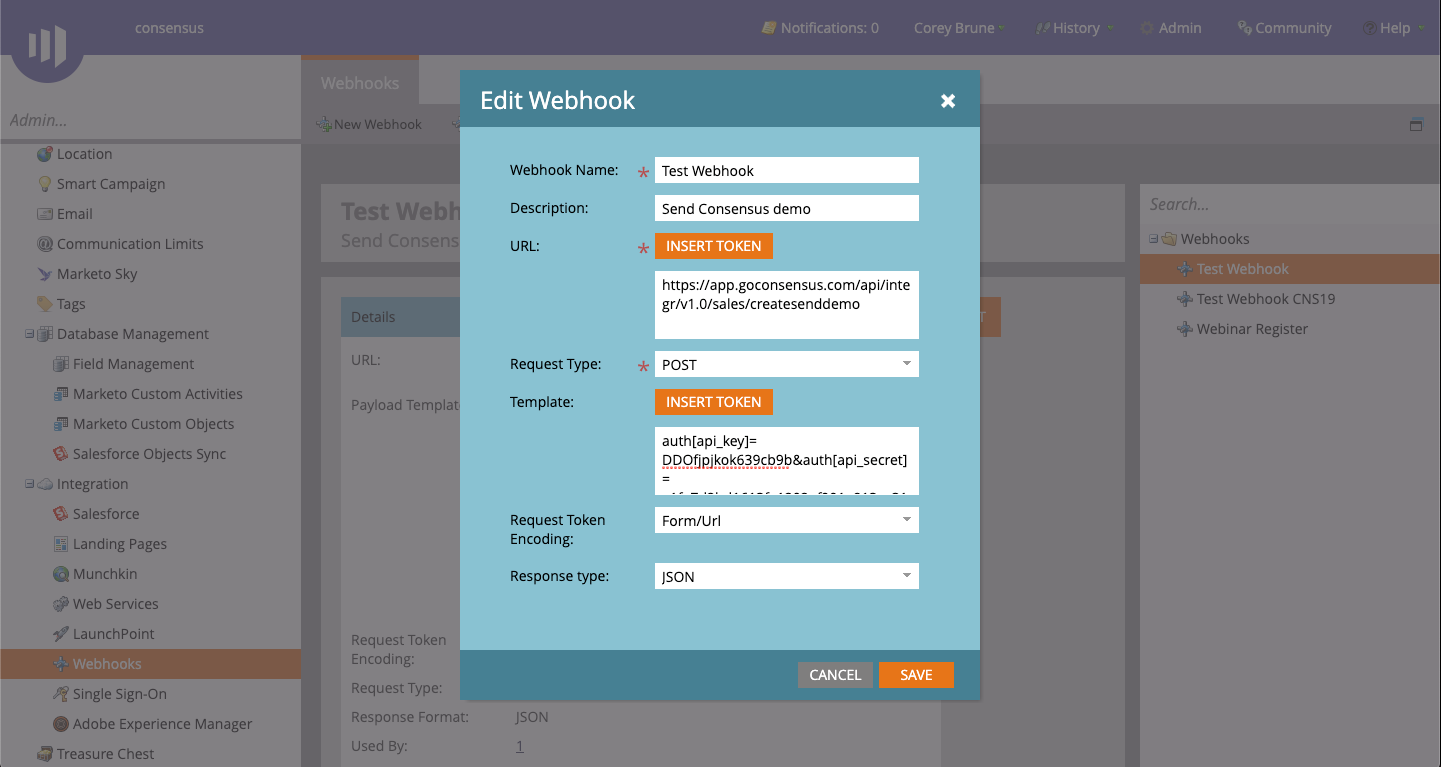Click the Munchkin icon
This screenshot has height=767, width=1441.
pos(60,574)
